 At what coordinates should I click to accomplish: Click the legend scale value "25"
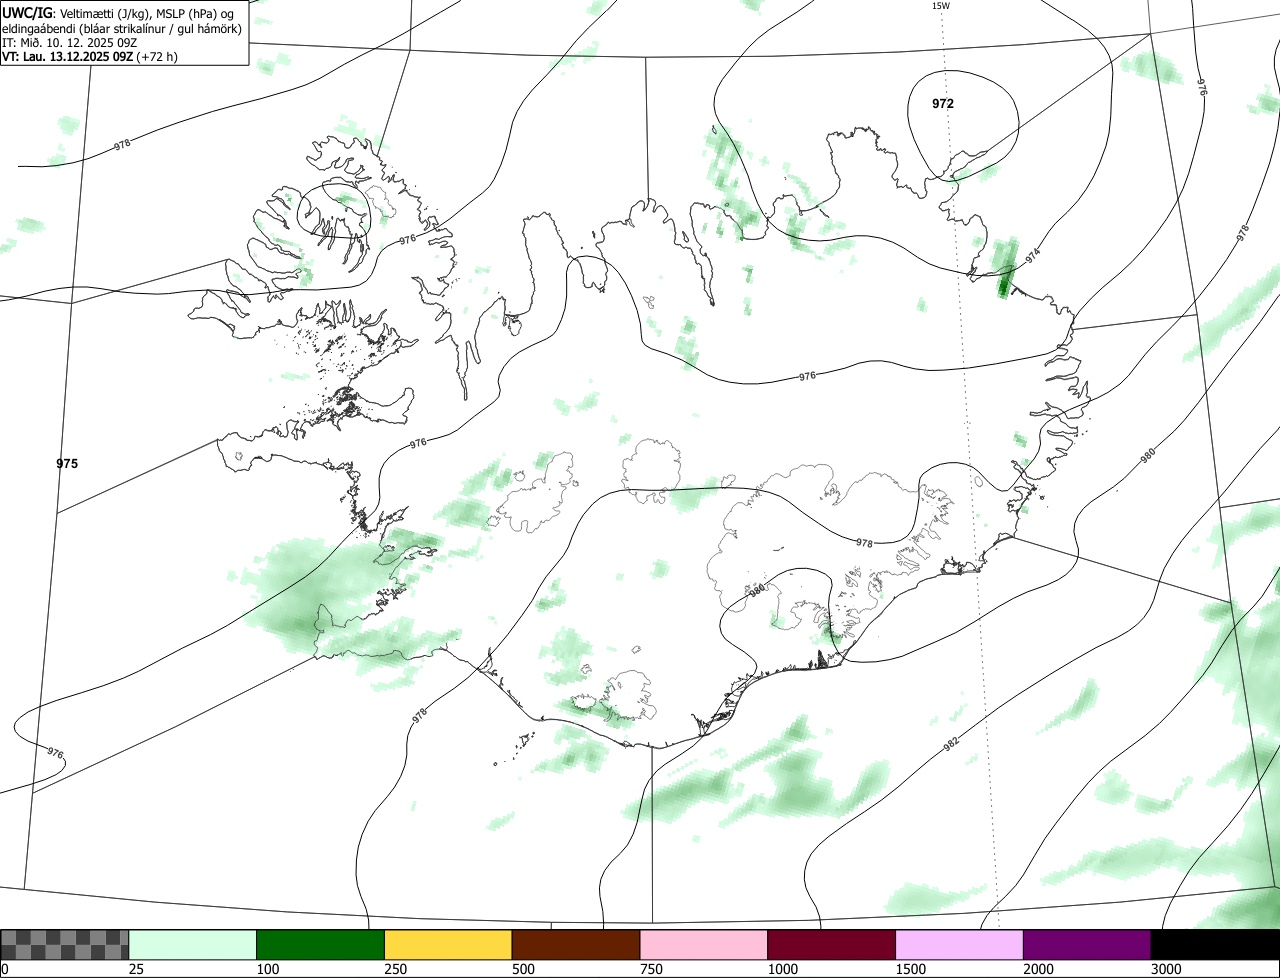135,969
